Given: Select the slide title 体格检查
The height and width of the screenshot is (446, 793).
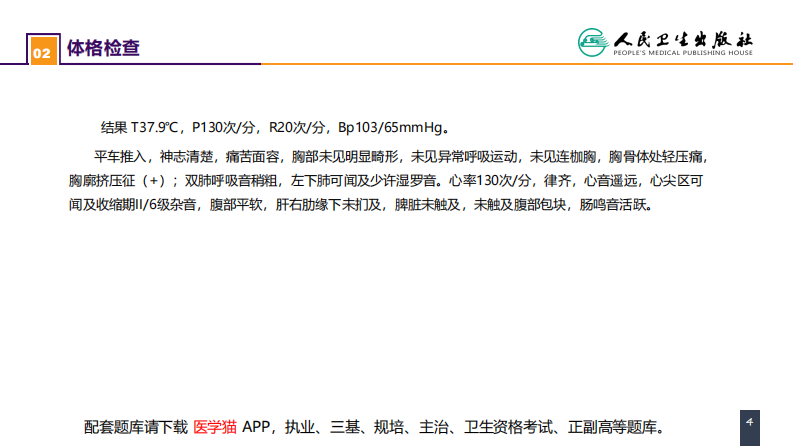Looking at the screenshot, I should click(103, 47).
